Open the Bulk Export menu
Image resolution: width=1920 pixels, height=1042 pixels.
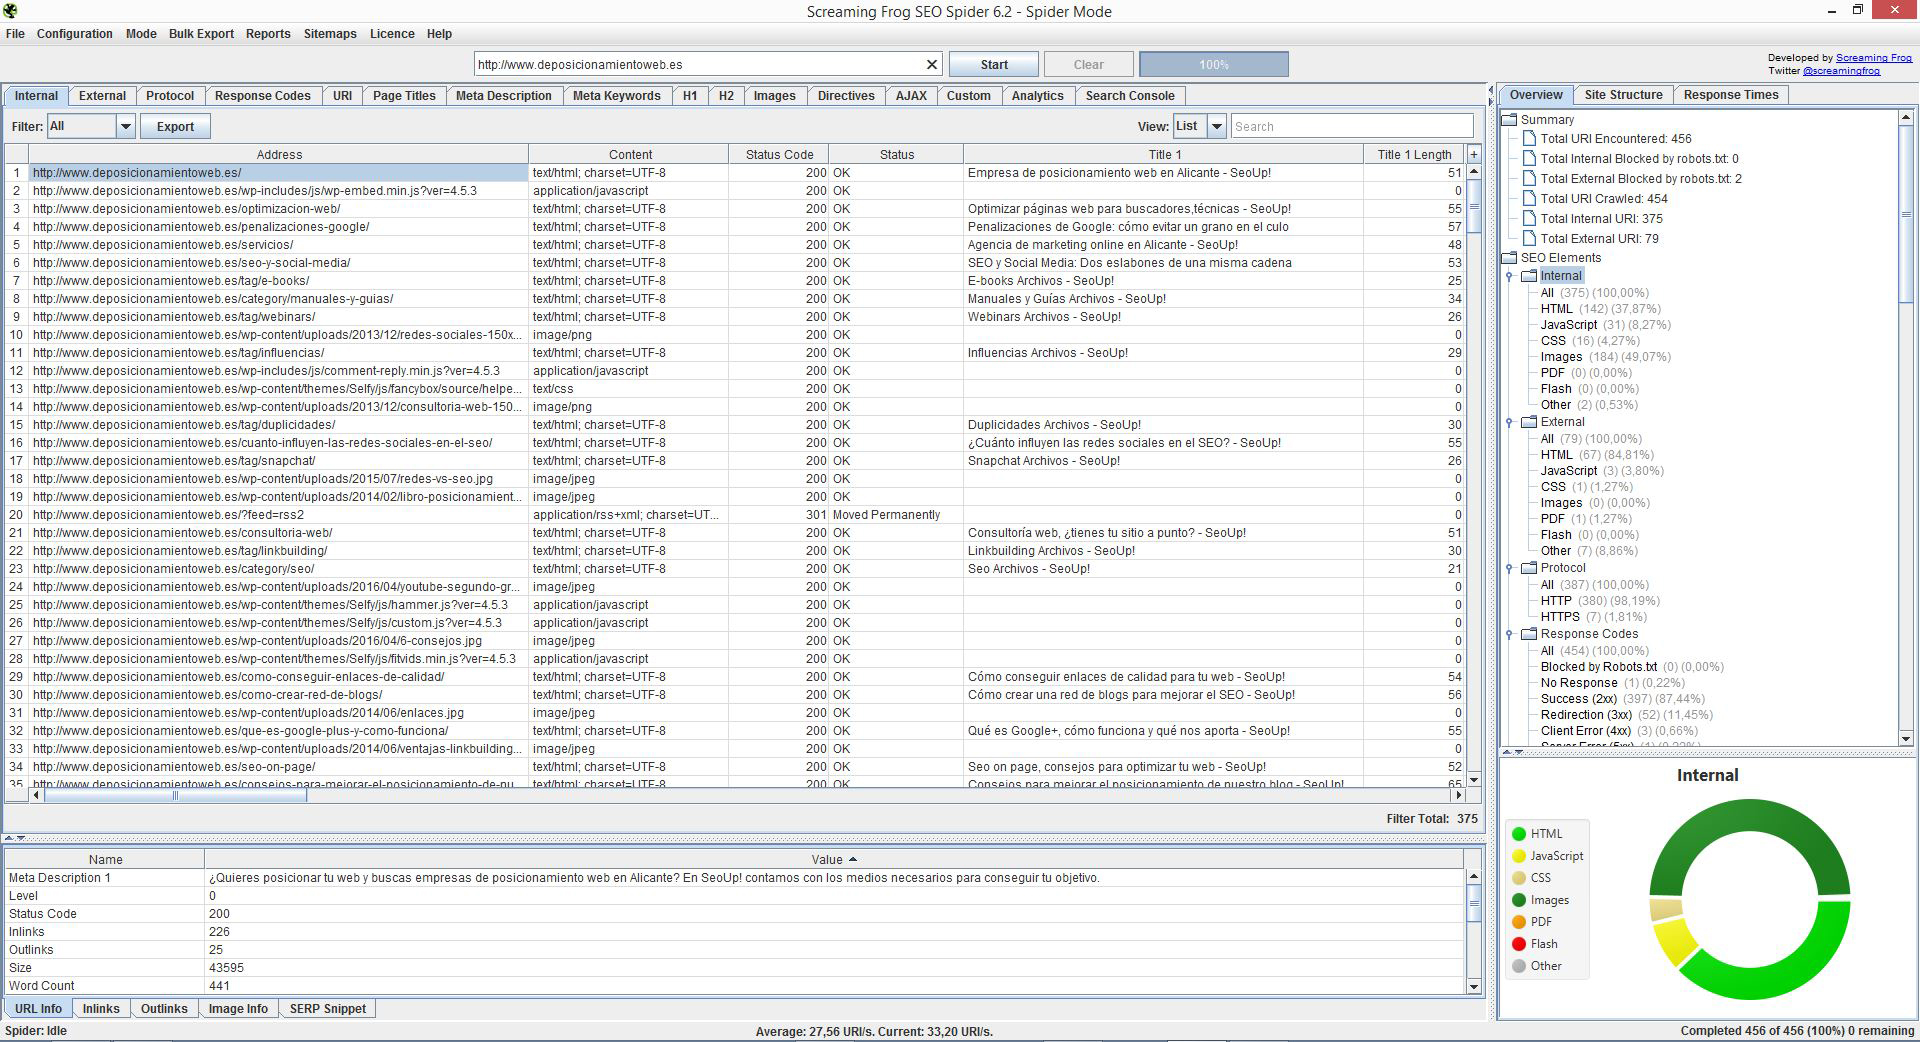tap(201, 34)
